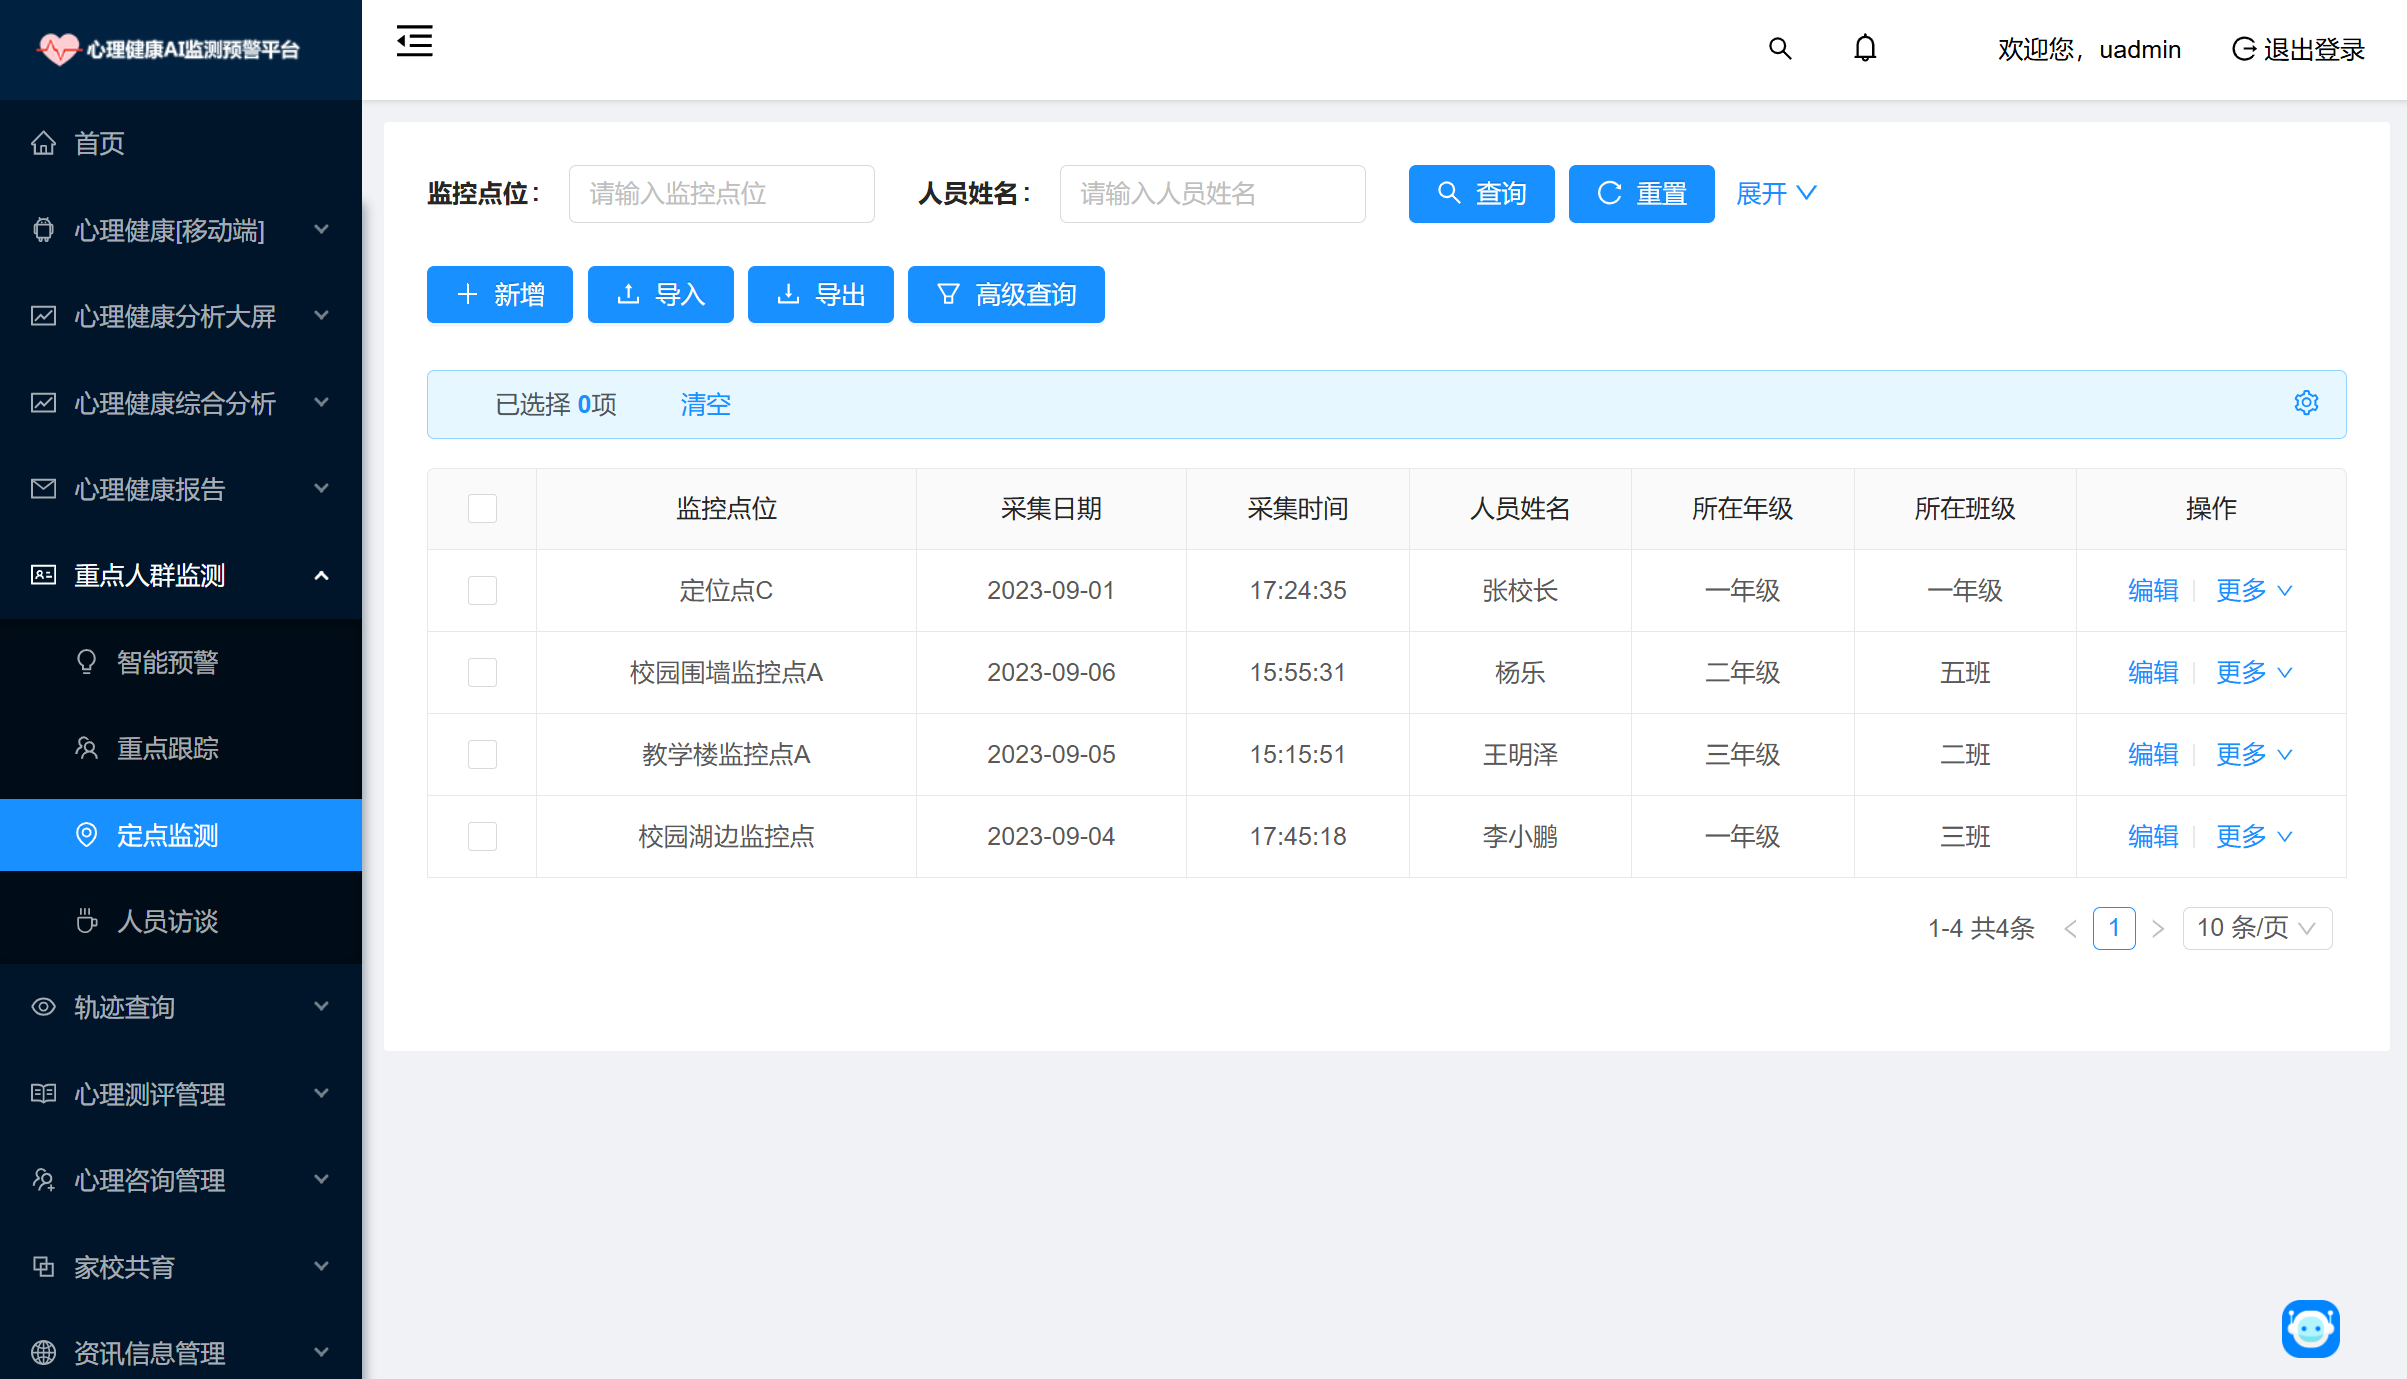Open notifications bell icon
This screenshot has height=1379, width=2407.
point(1864,49)
